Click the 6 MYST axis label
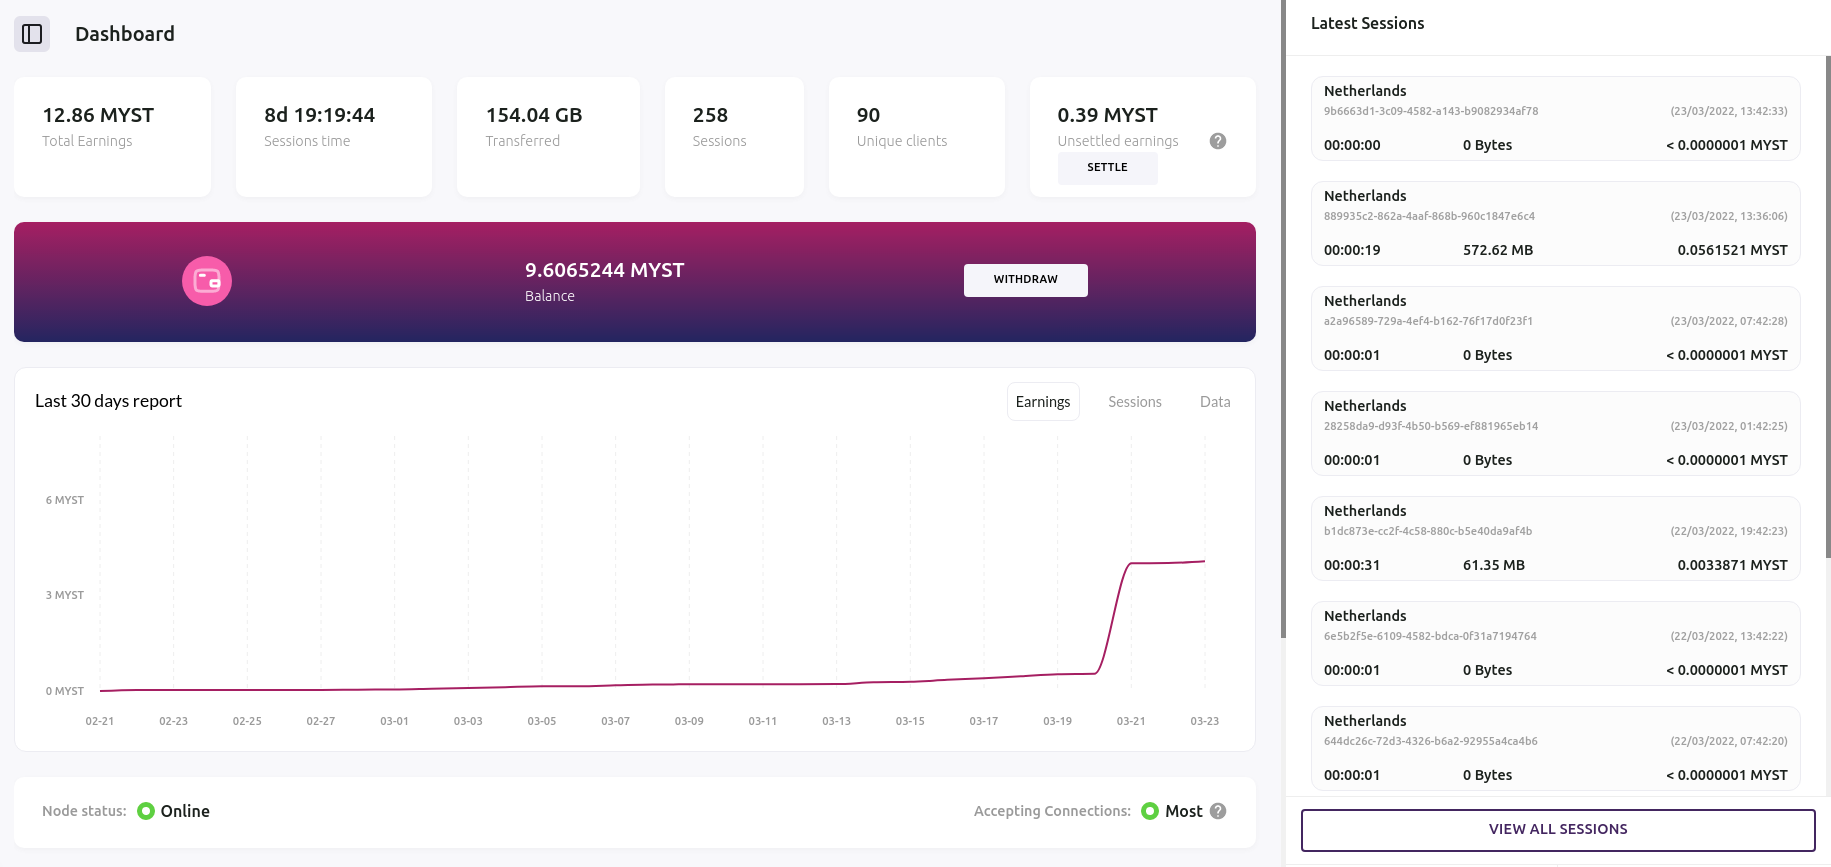Image resolution: width=1831 pixels, height=867 pixels. coord(65,500)
